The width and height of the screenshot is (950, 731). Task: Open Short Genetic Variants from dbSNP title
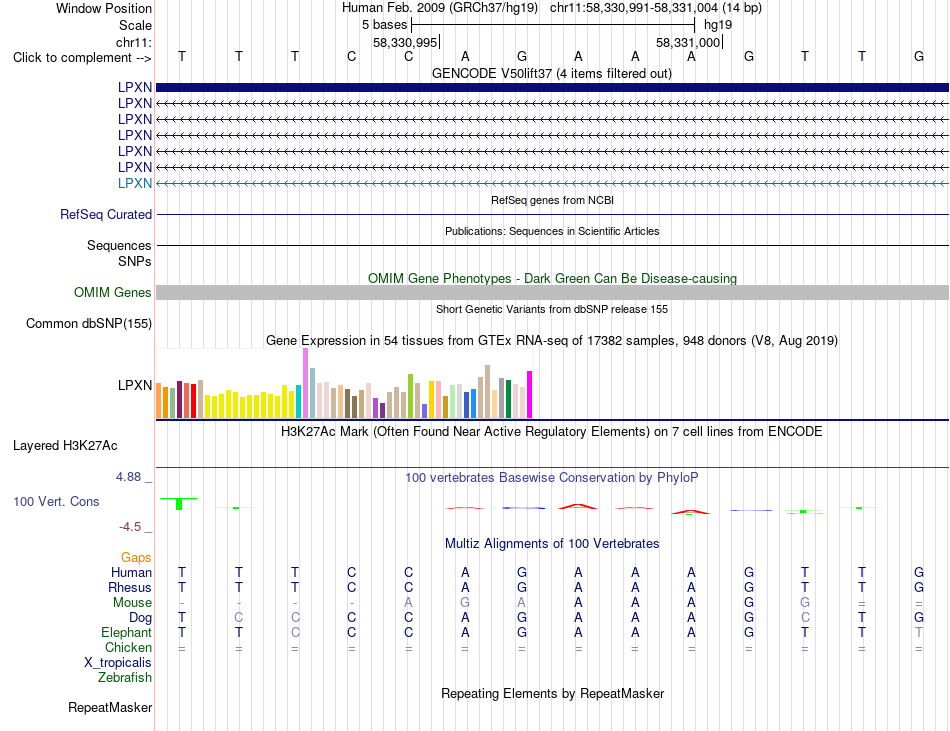coord(552,309)
